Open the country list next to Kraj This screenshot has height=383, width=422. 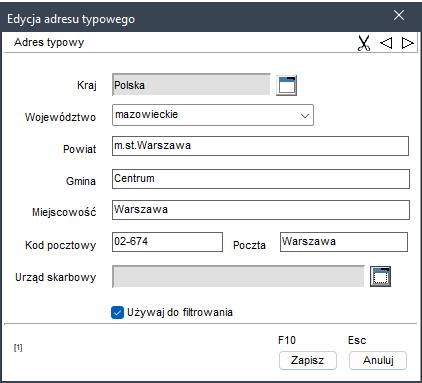pyautogui.click(x=286, y=86)
